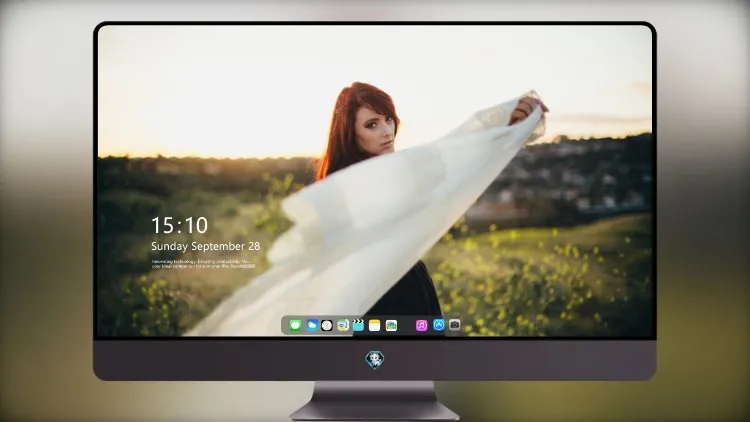Open the Camera app in the dock
Viewport: 750px width, 422px height.
[x=454, y=325]
